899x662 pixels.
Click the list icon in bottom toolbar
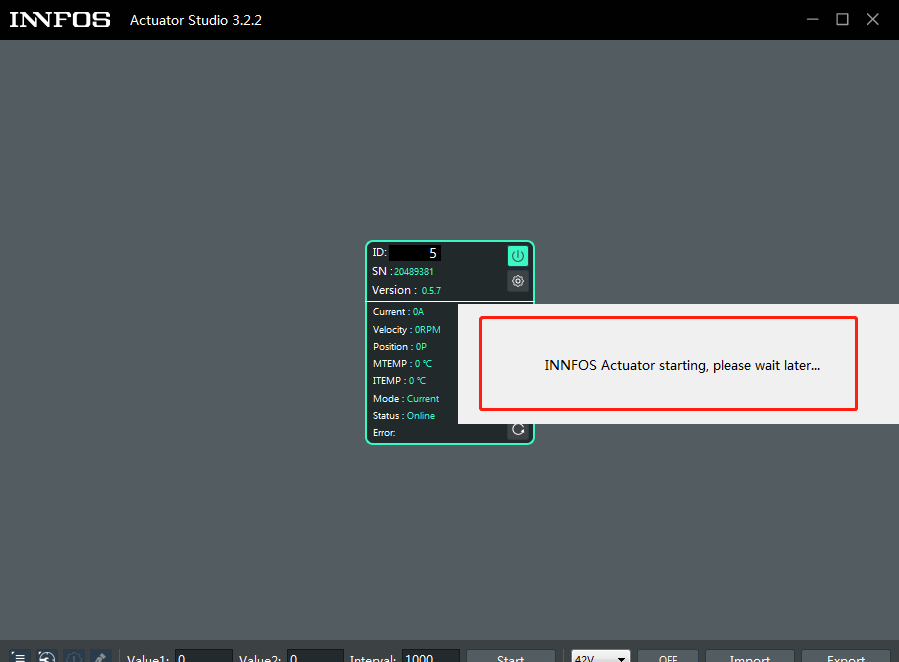coord(18,657)
